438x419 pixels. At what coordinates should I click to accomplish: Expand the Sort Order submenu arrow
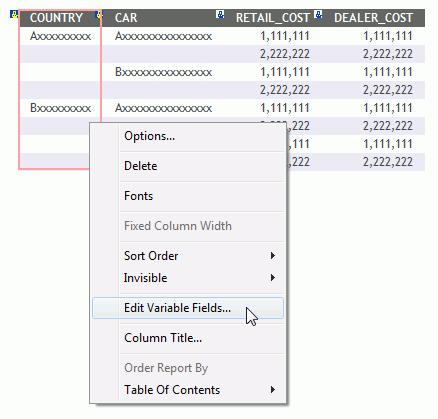[273, 256]
